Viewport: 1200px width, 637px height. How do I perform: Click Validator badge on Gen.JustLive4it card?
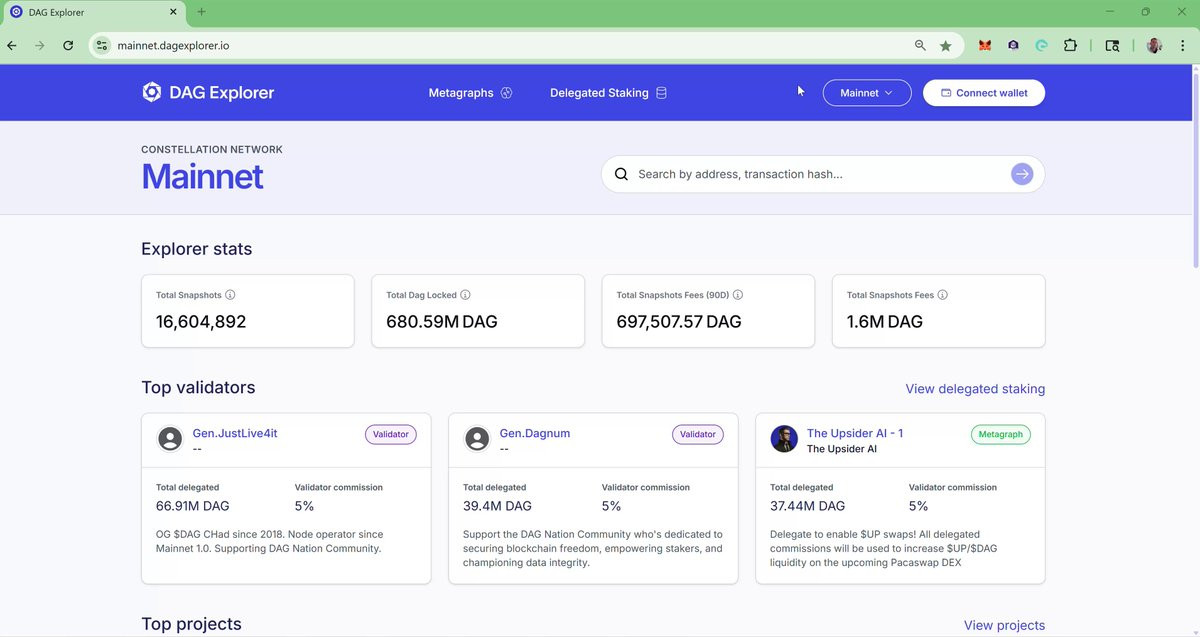(391, 434)
